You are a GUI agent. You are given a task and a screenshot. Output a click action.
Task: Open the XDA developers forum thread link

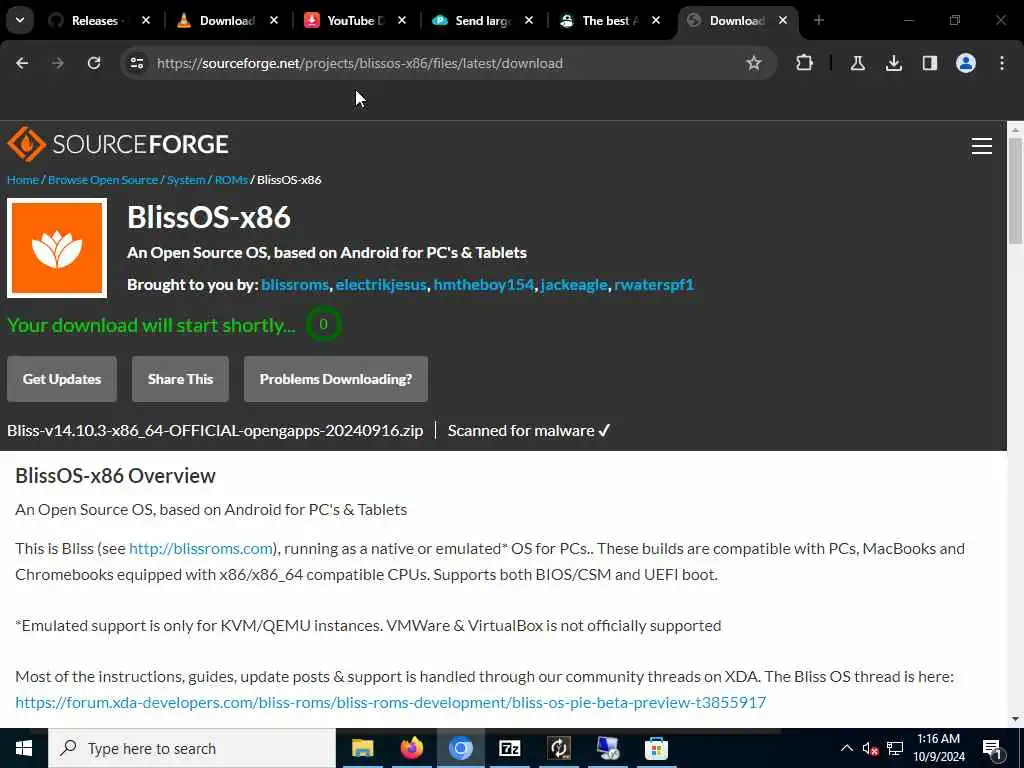pyautogui.click(x=391, y=703)
